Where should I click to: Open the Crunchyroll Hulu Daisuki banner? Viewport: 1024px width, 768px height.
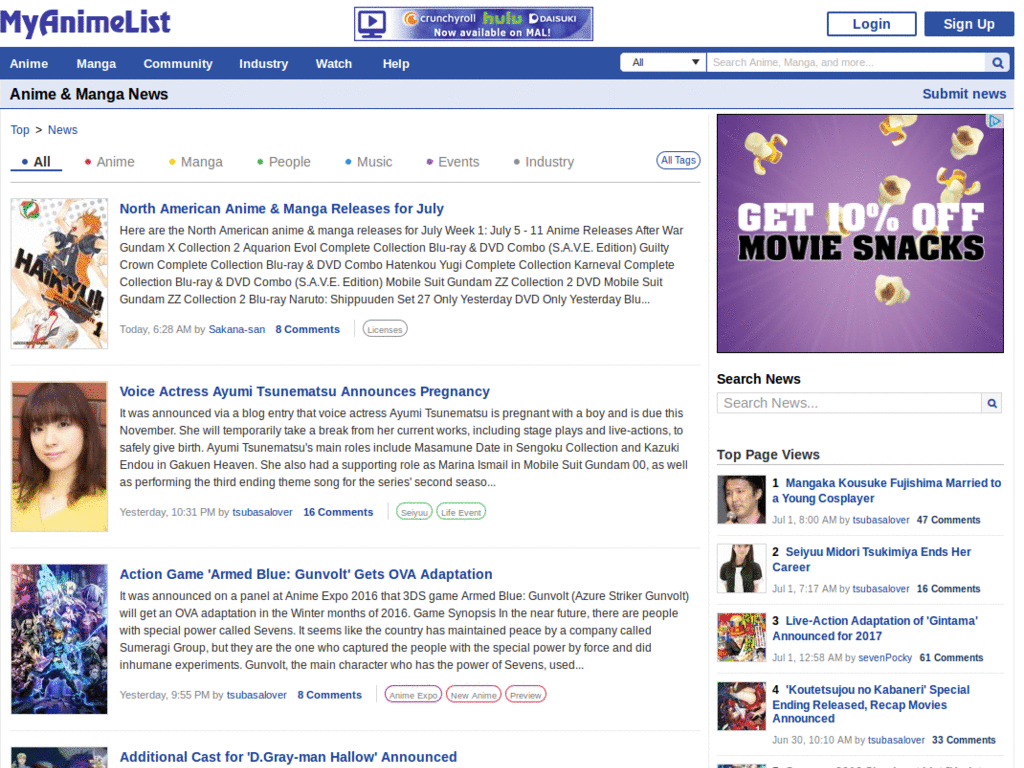click(473, 24)
